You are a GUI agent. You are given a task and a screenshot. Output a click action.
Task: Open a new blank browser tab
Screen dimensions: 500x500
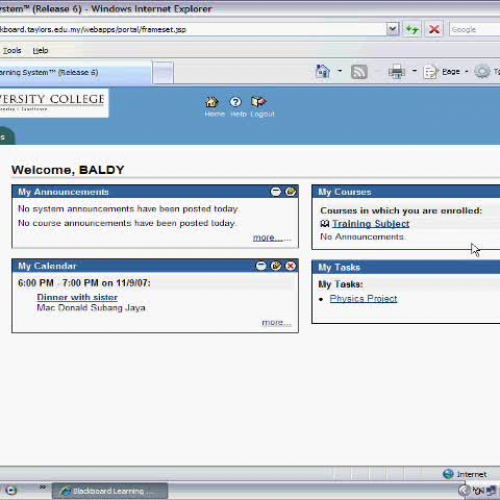pyautogui.click(x=163, y=72)
